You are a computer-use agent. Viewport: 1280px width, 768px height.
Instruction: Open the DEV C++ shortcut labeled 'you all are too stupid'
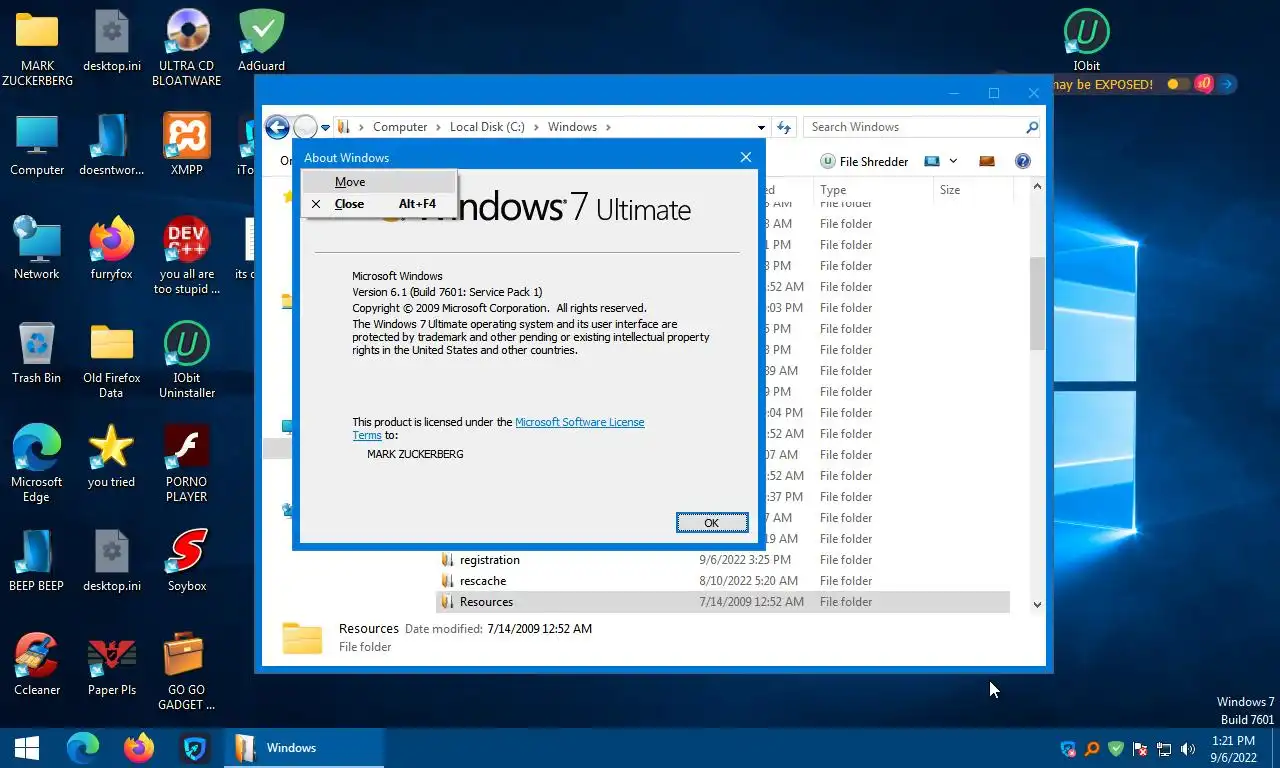[x=187, y=256]
